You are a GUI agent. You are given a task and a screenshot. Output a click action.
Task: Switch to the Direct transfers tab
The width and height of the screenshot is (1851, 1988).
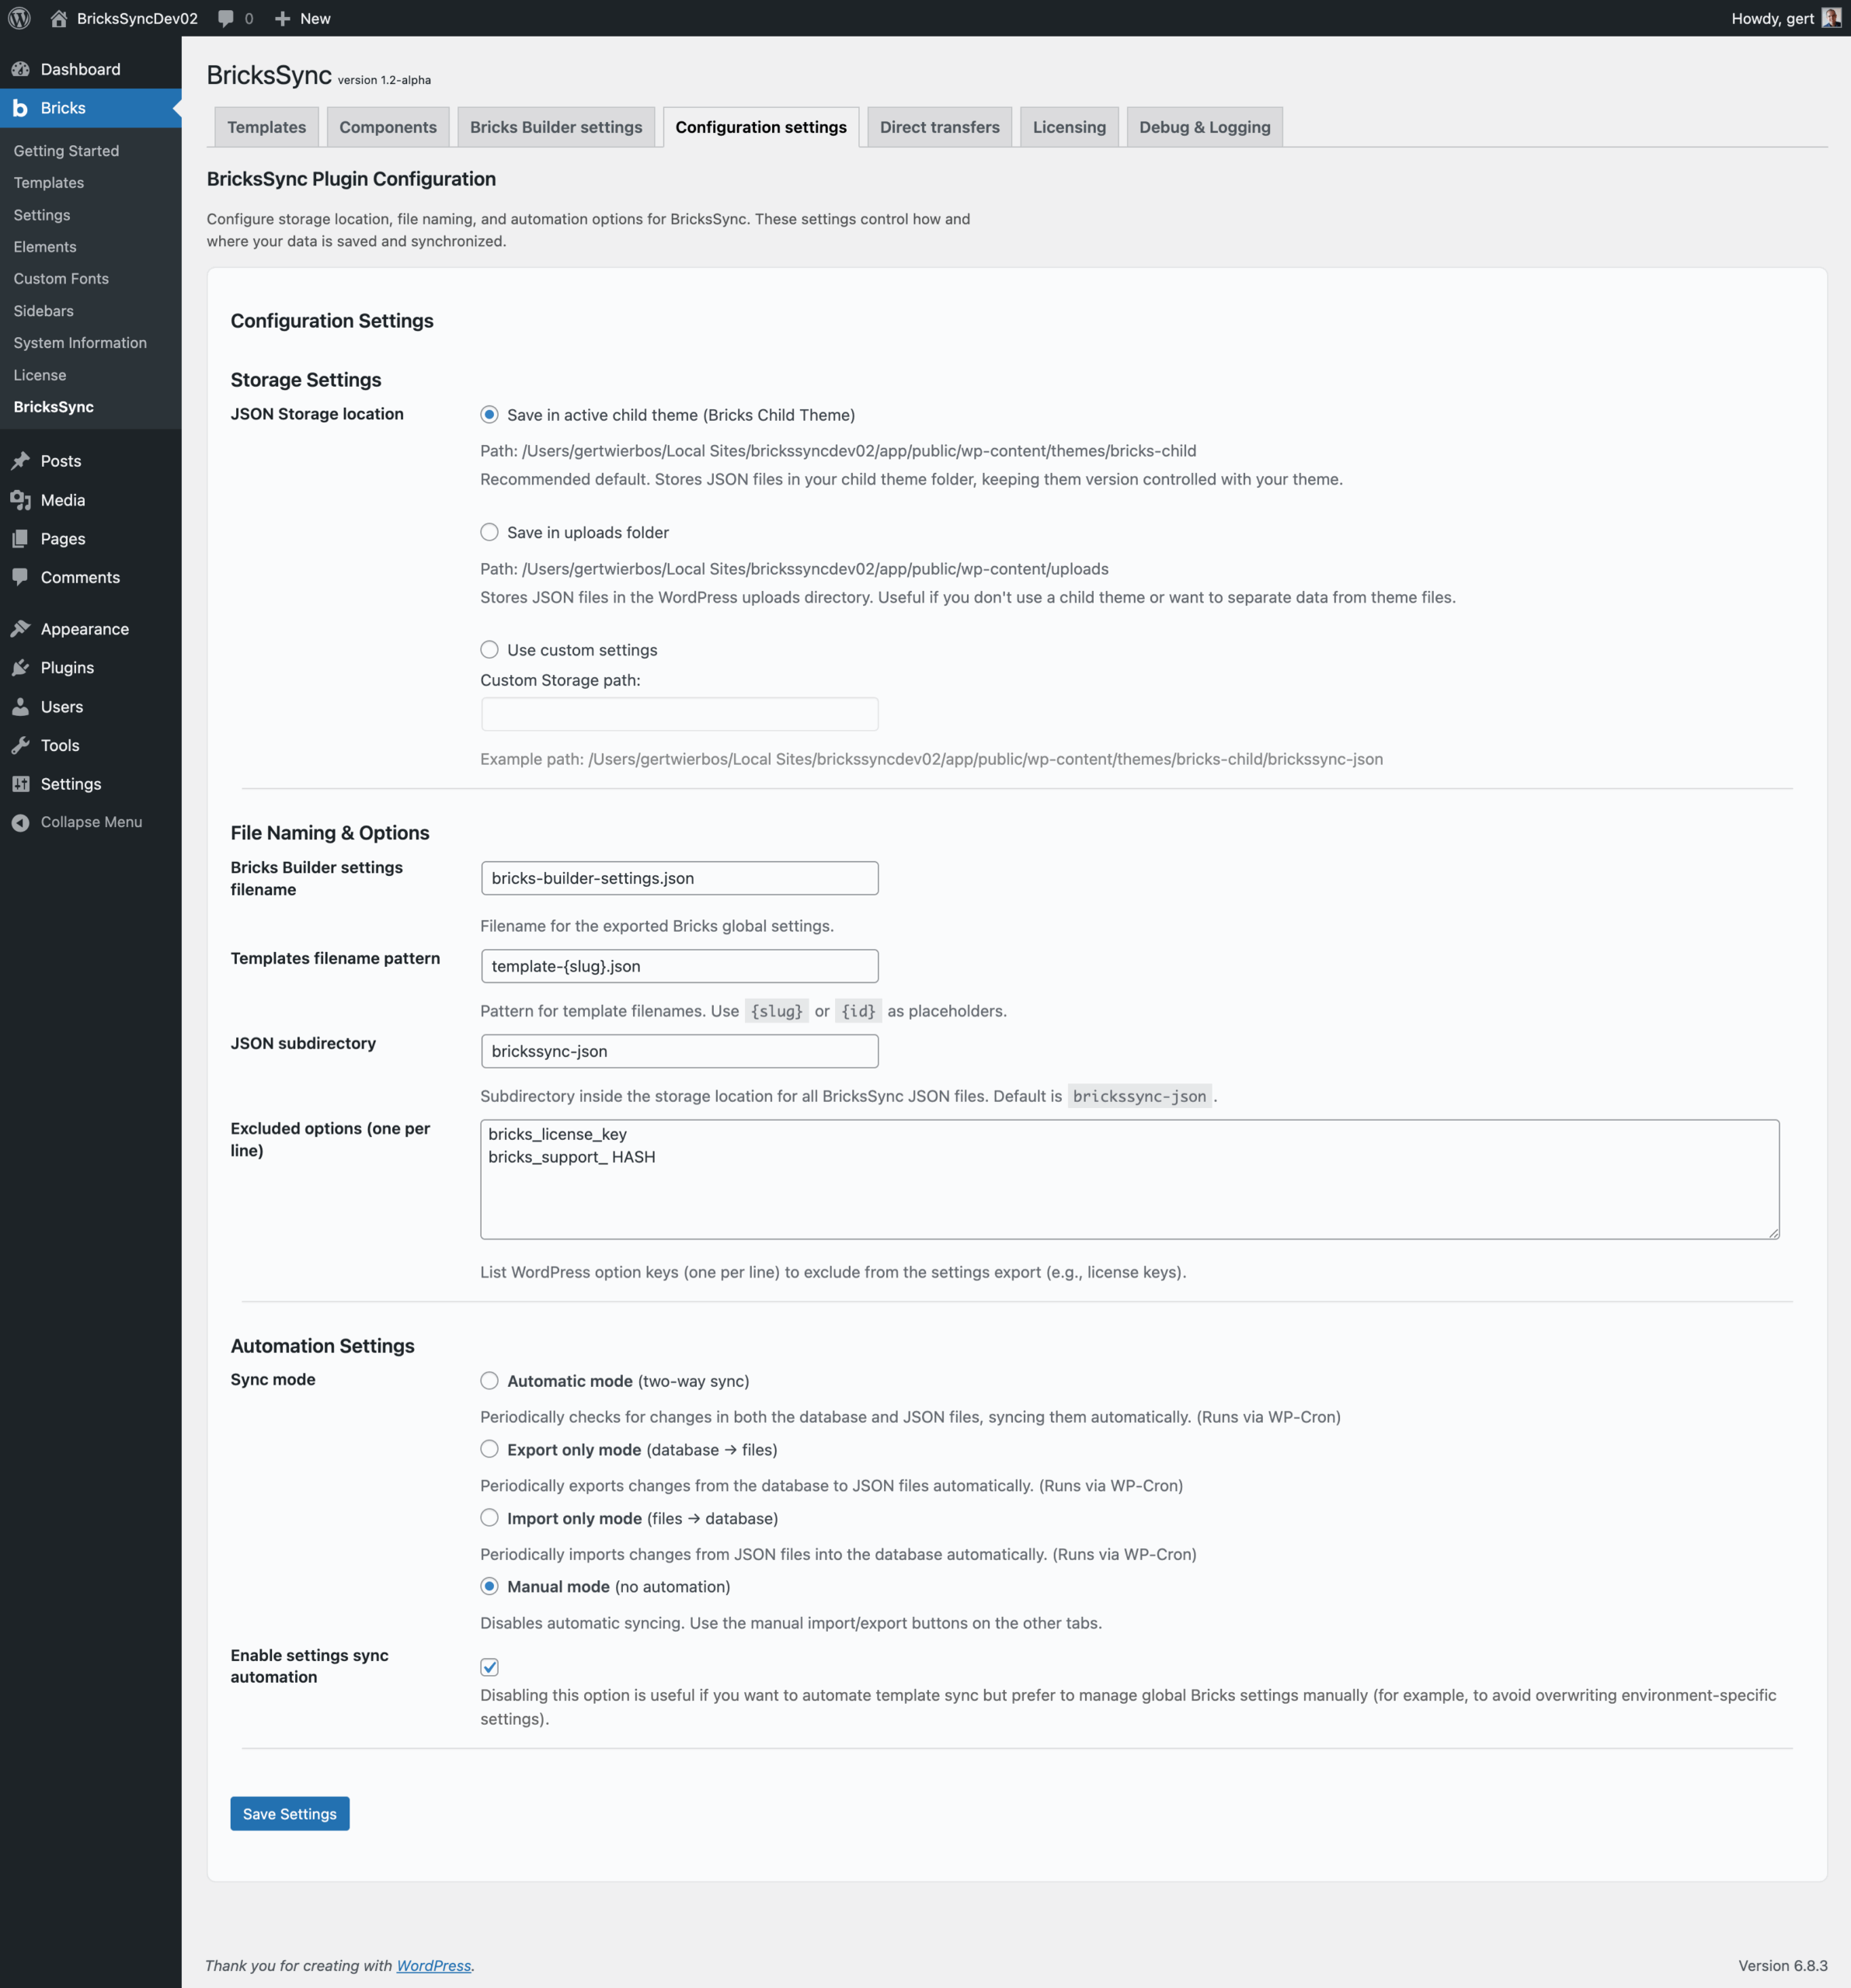(x=939, y=127)
